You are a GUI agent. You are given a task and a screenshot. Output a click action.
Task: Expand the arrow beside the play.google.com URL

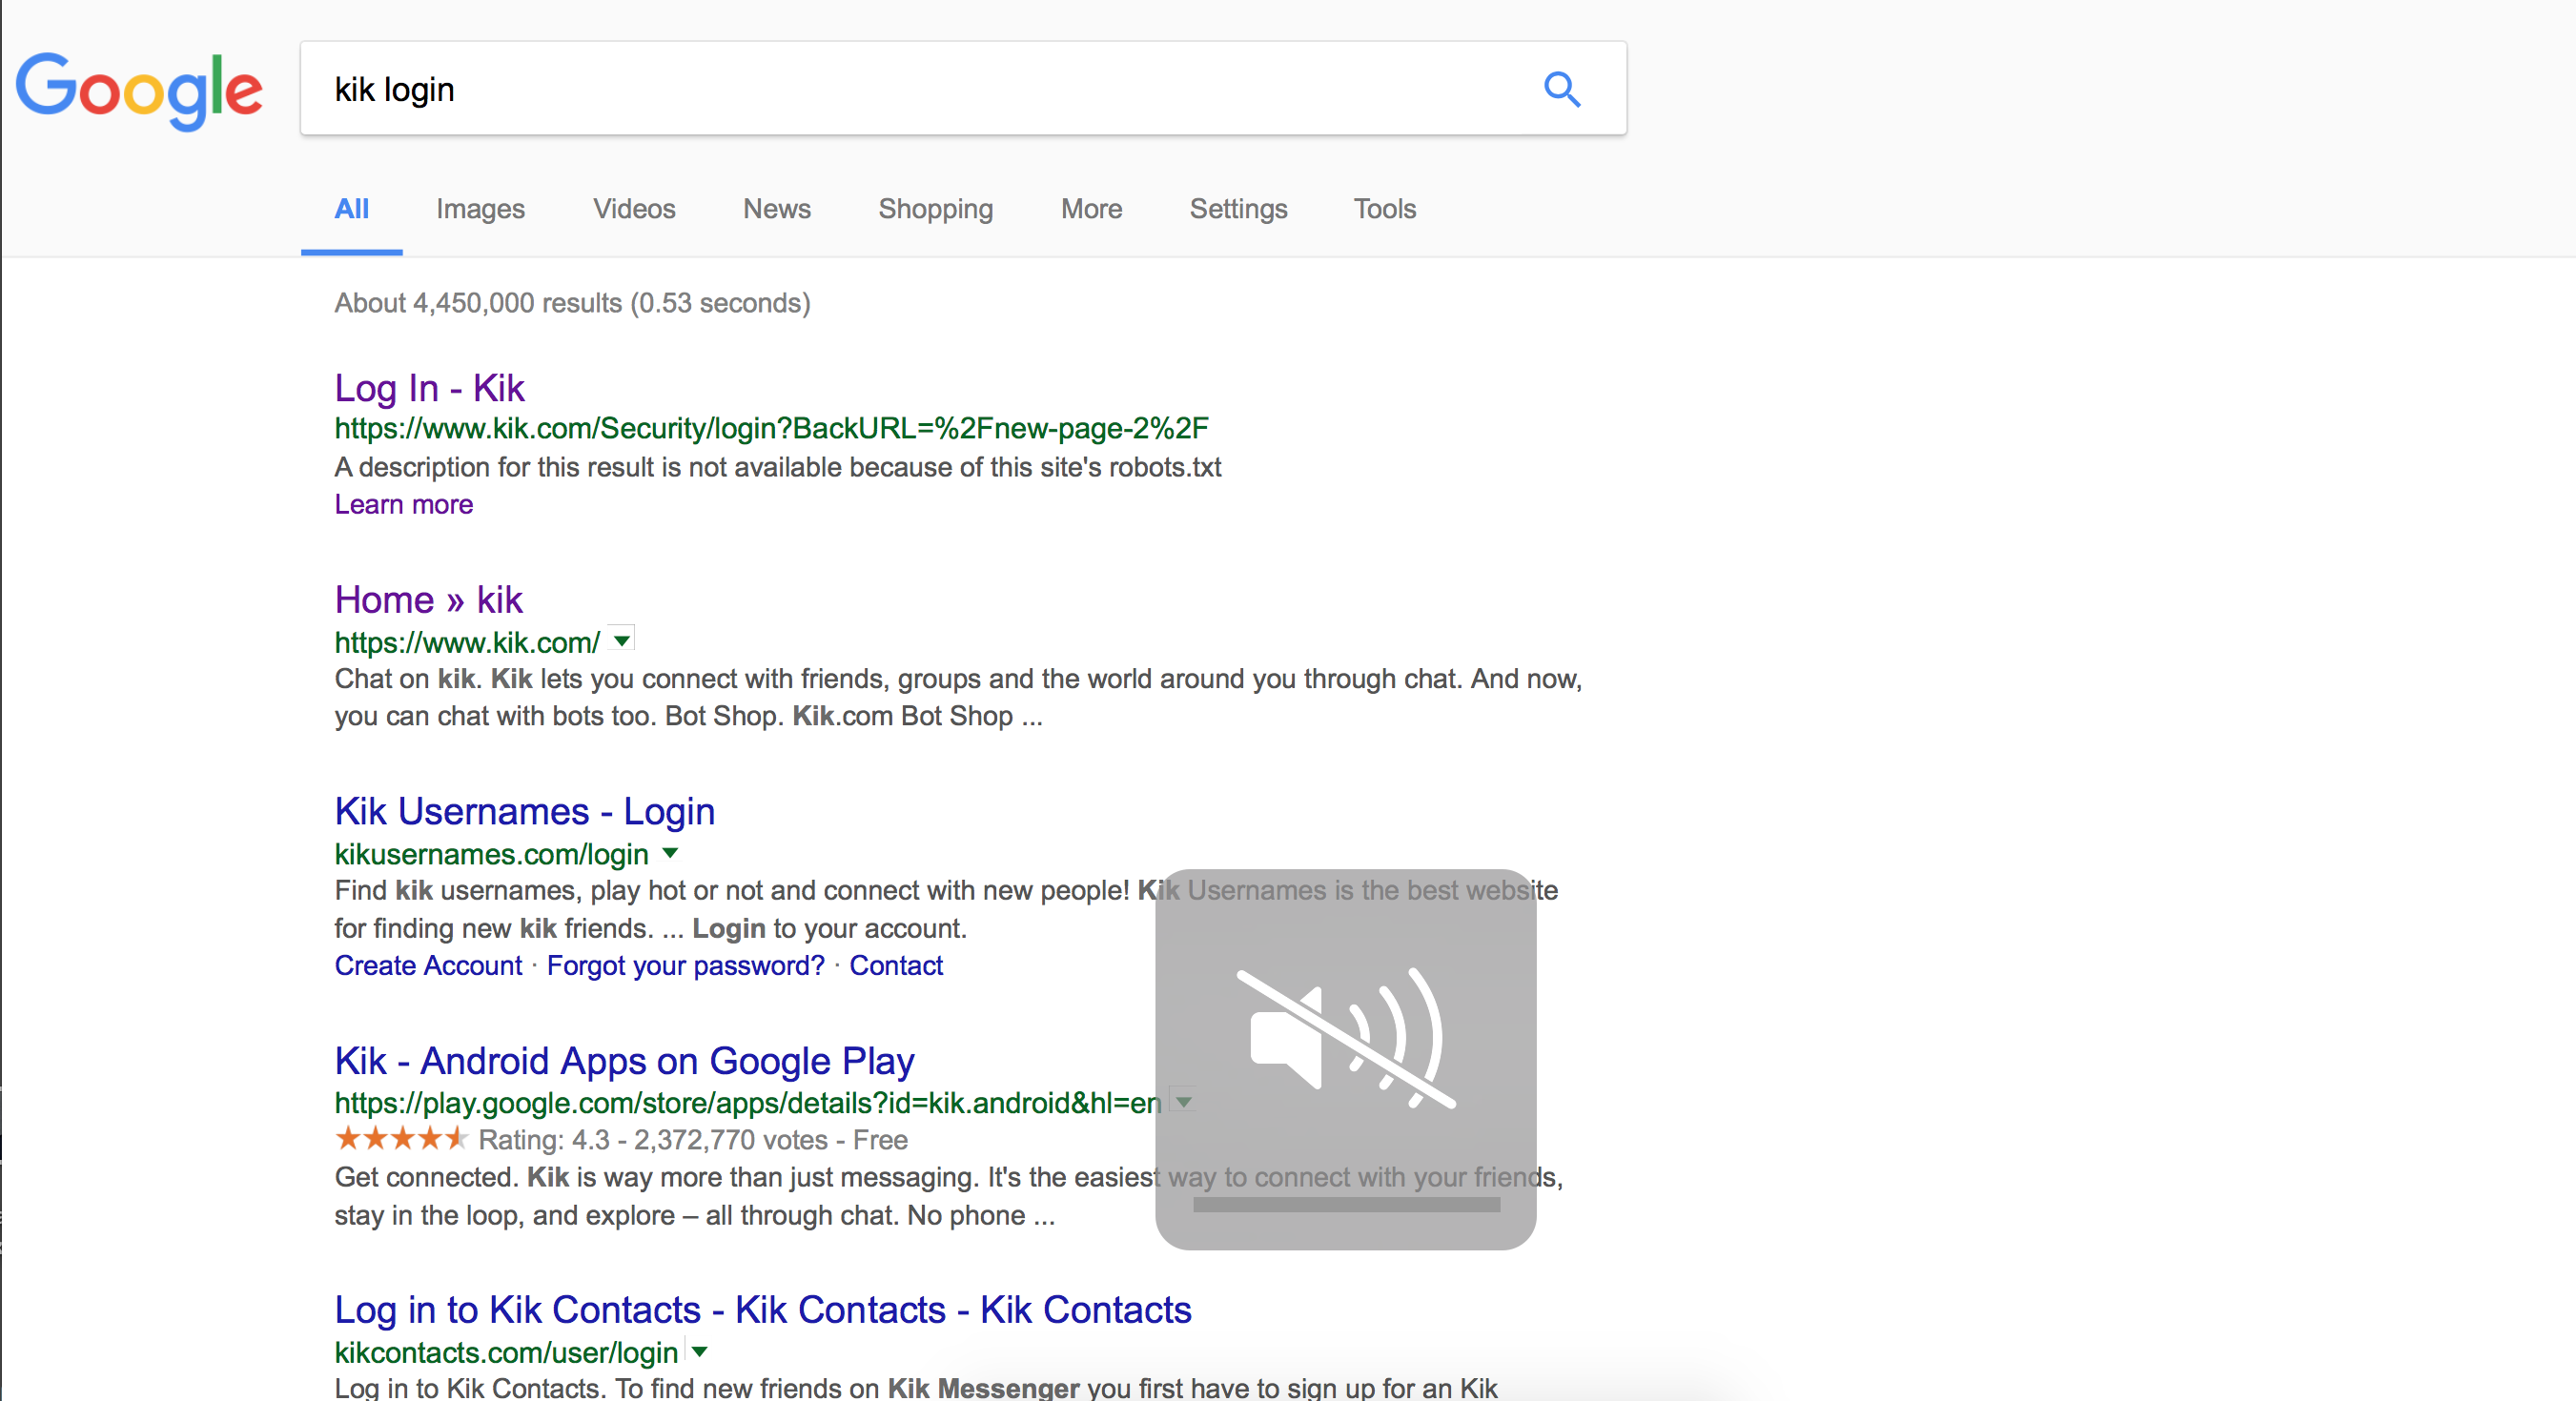coord(1184,1102)
